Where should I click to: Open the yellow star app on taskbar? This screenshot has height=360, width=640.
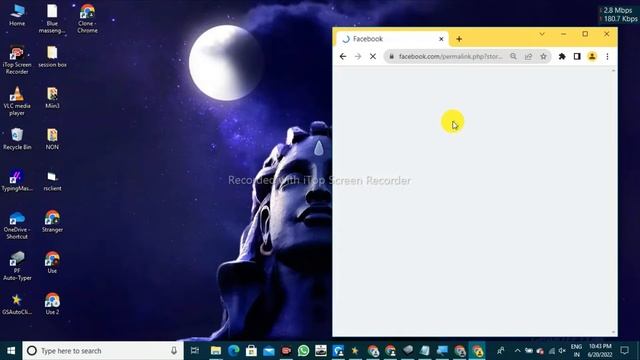click(x=355, y=351)
